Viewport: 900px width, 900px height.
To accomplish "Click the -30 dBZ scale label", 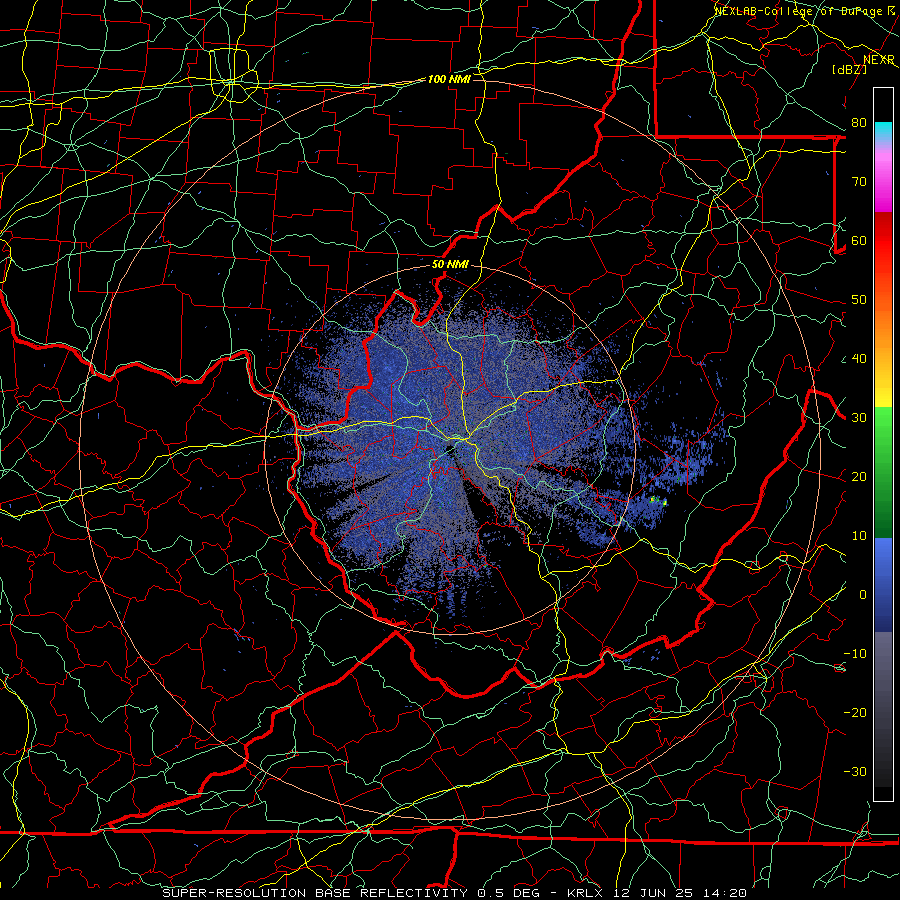I will pos(855,773).
